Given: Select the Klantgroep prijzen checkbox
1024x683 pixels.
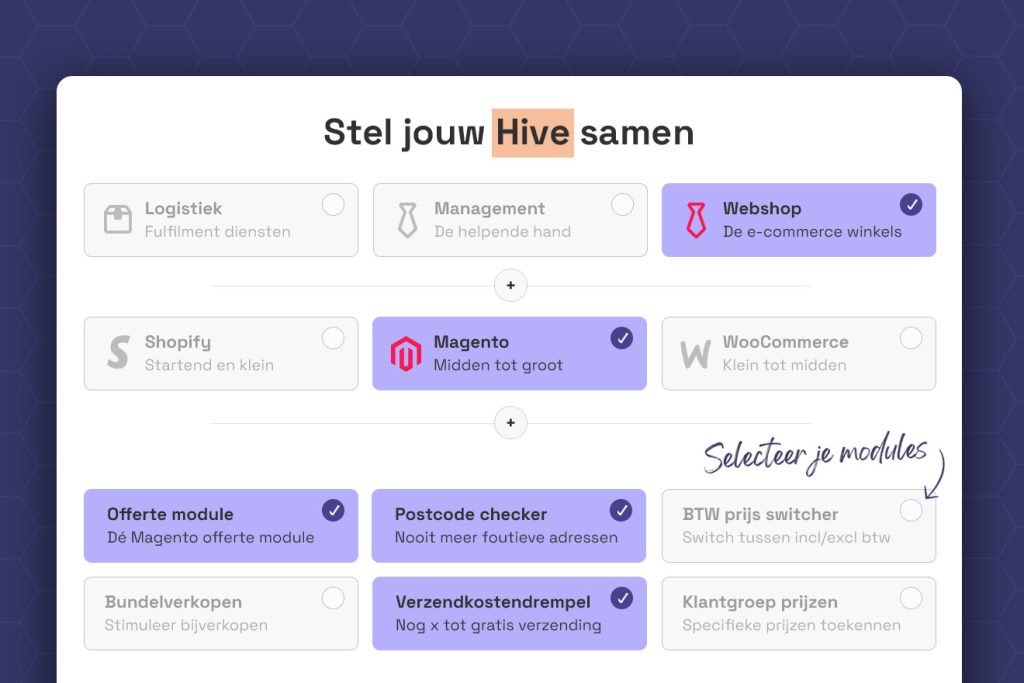Looking at the screenshot, I should coord(911,599).
